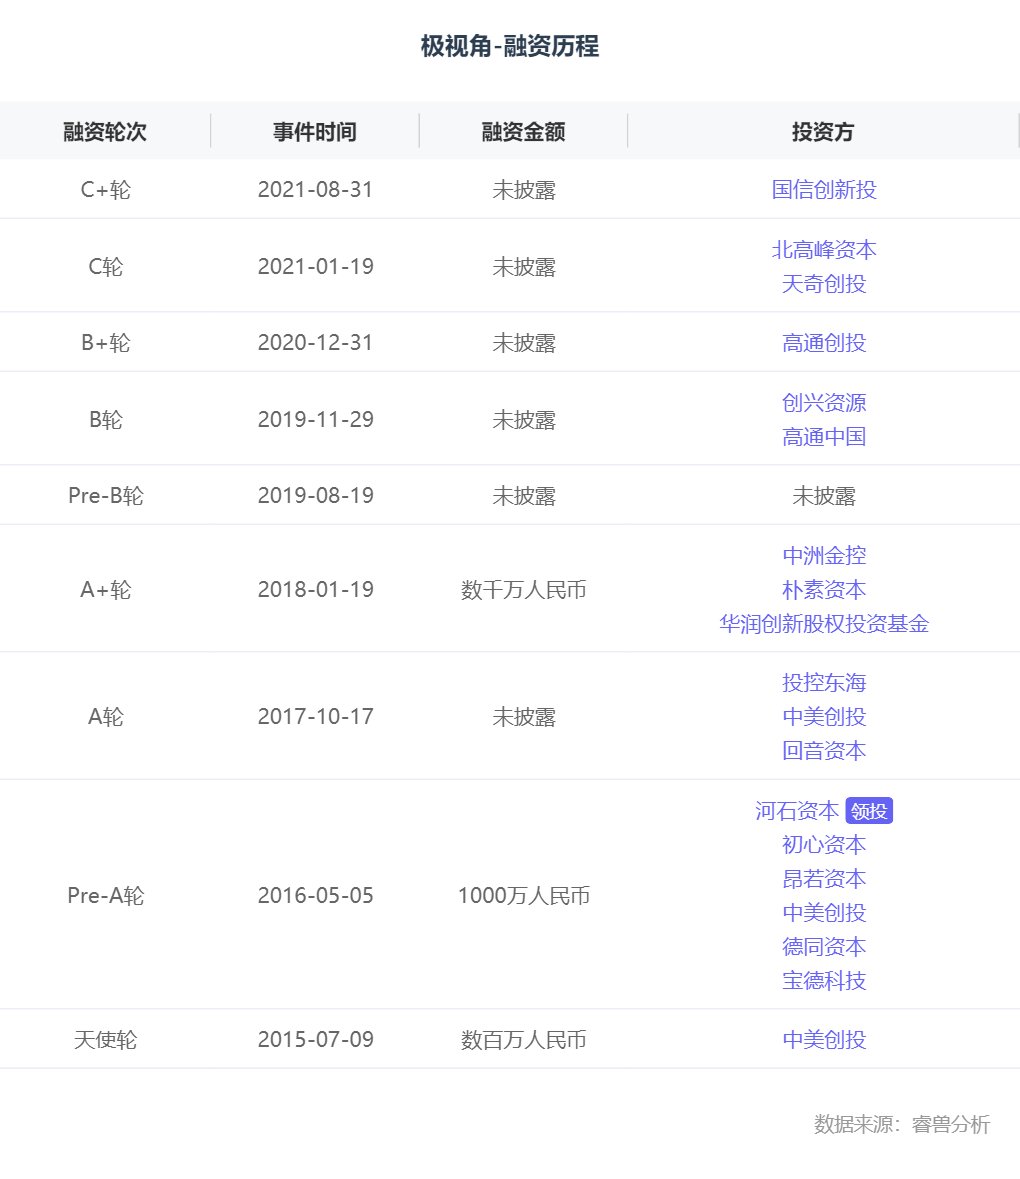Click the date 2019-11-29
Screen dimensions: 1020x1179
click(x=315, y=420)
